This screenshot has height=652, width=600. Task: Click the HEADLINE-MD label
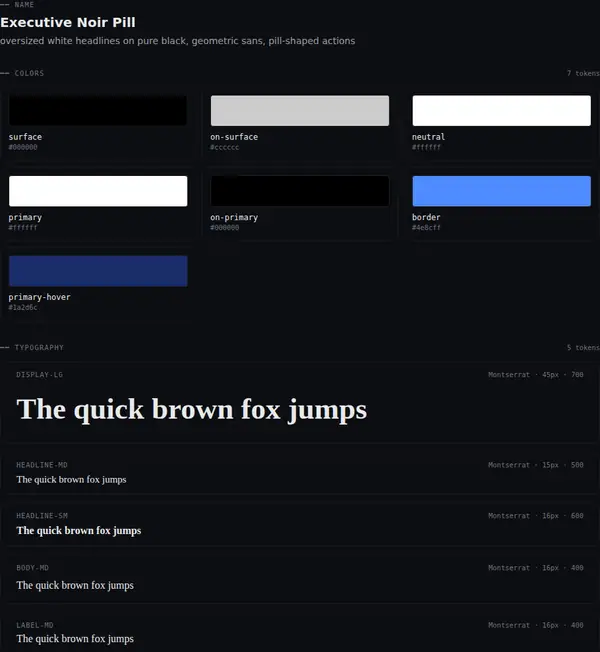[42, 465]
